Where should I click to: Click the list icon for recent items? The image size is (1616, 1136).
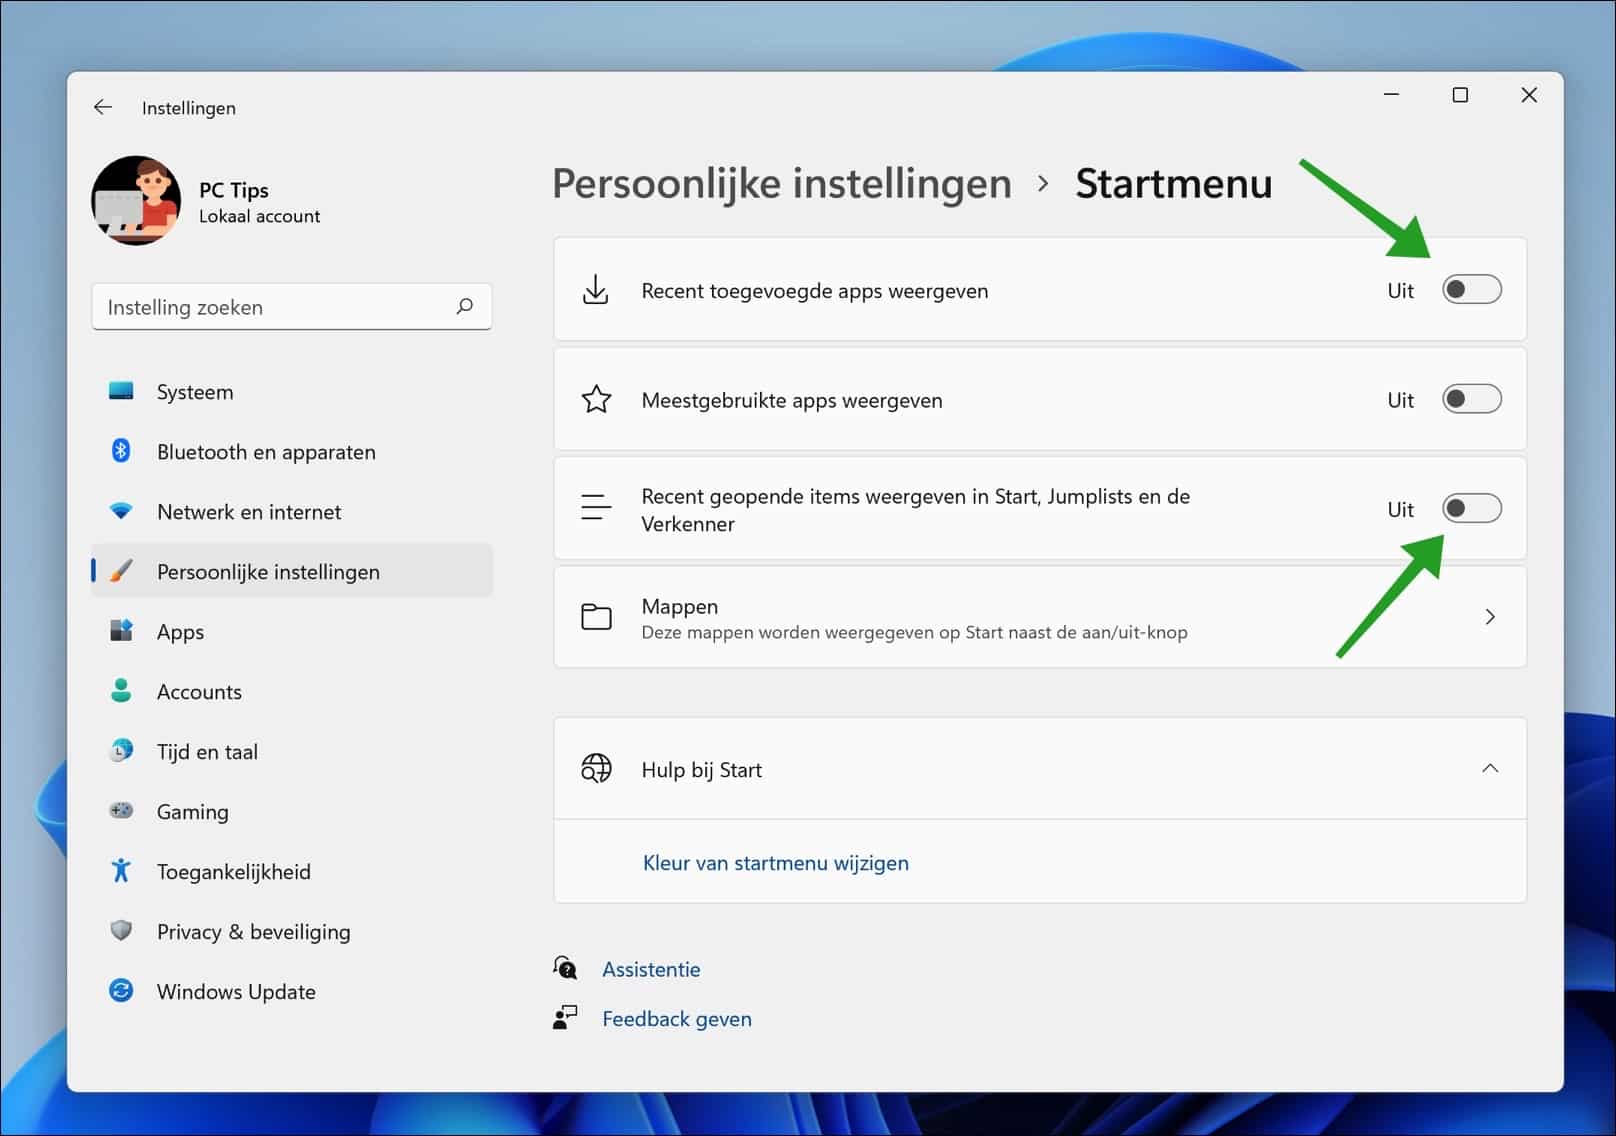click(596, 508)
